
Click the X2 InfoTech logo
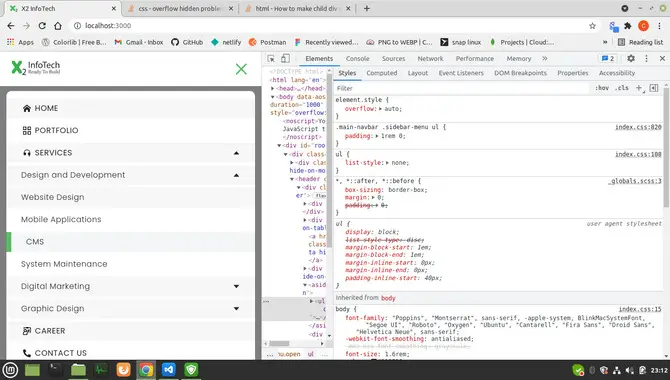36,68
